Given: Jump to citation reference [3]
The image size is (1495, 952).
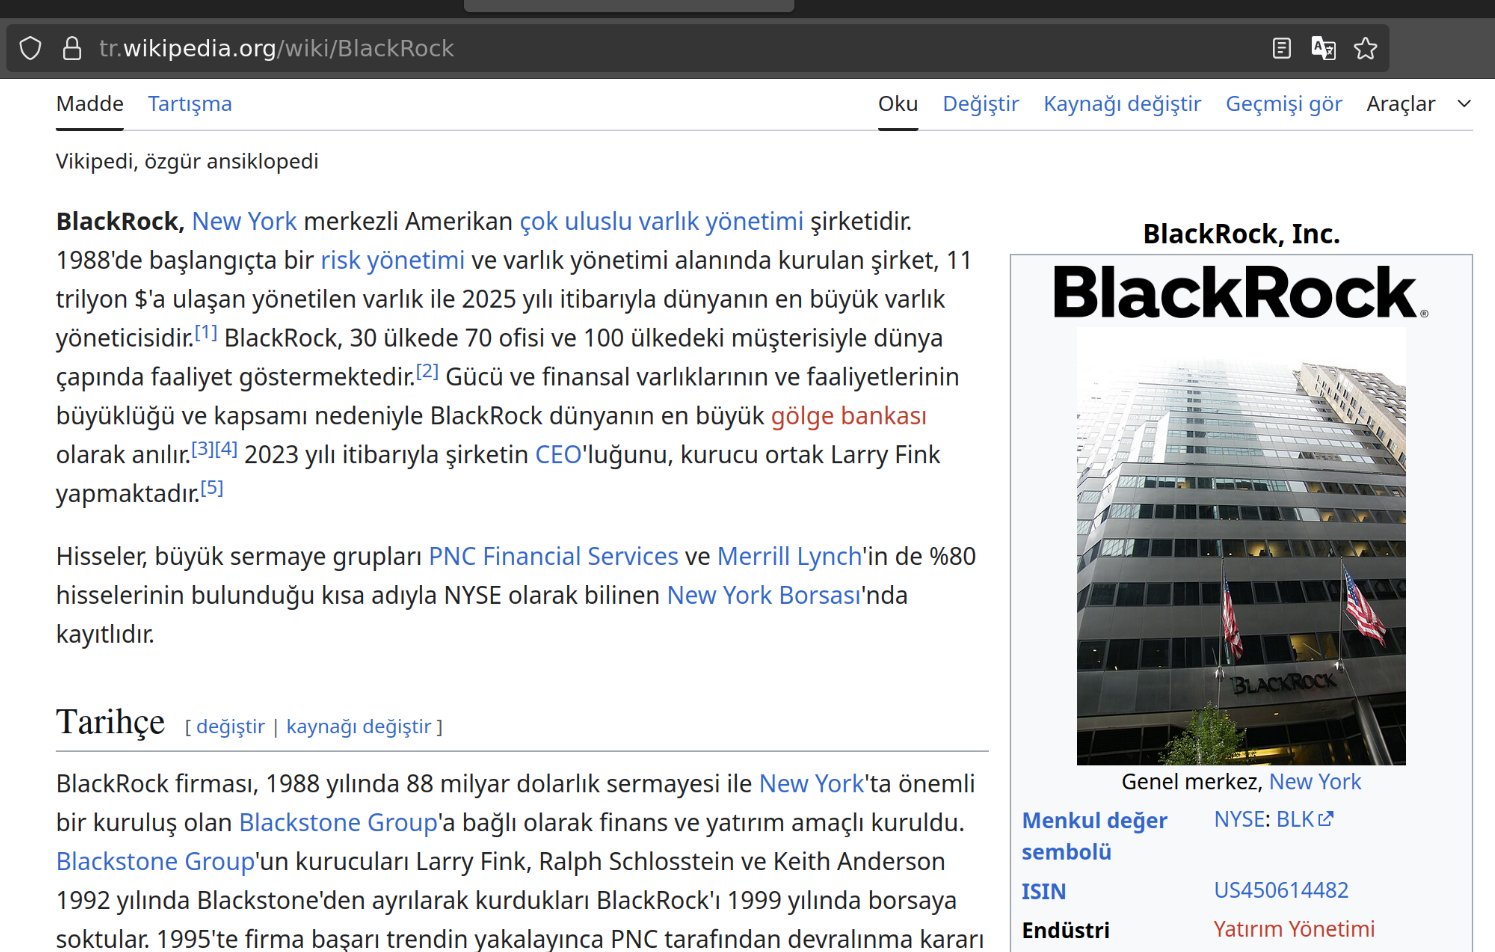Looking at the screenshot, I should (203, 449).
